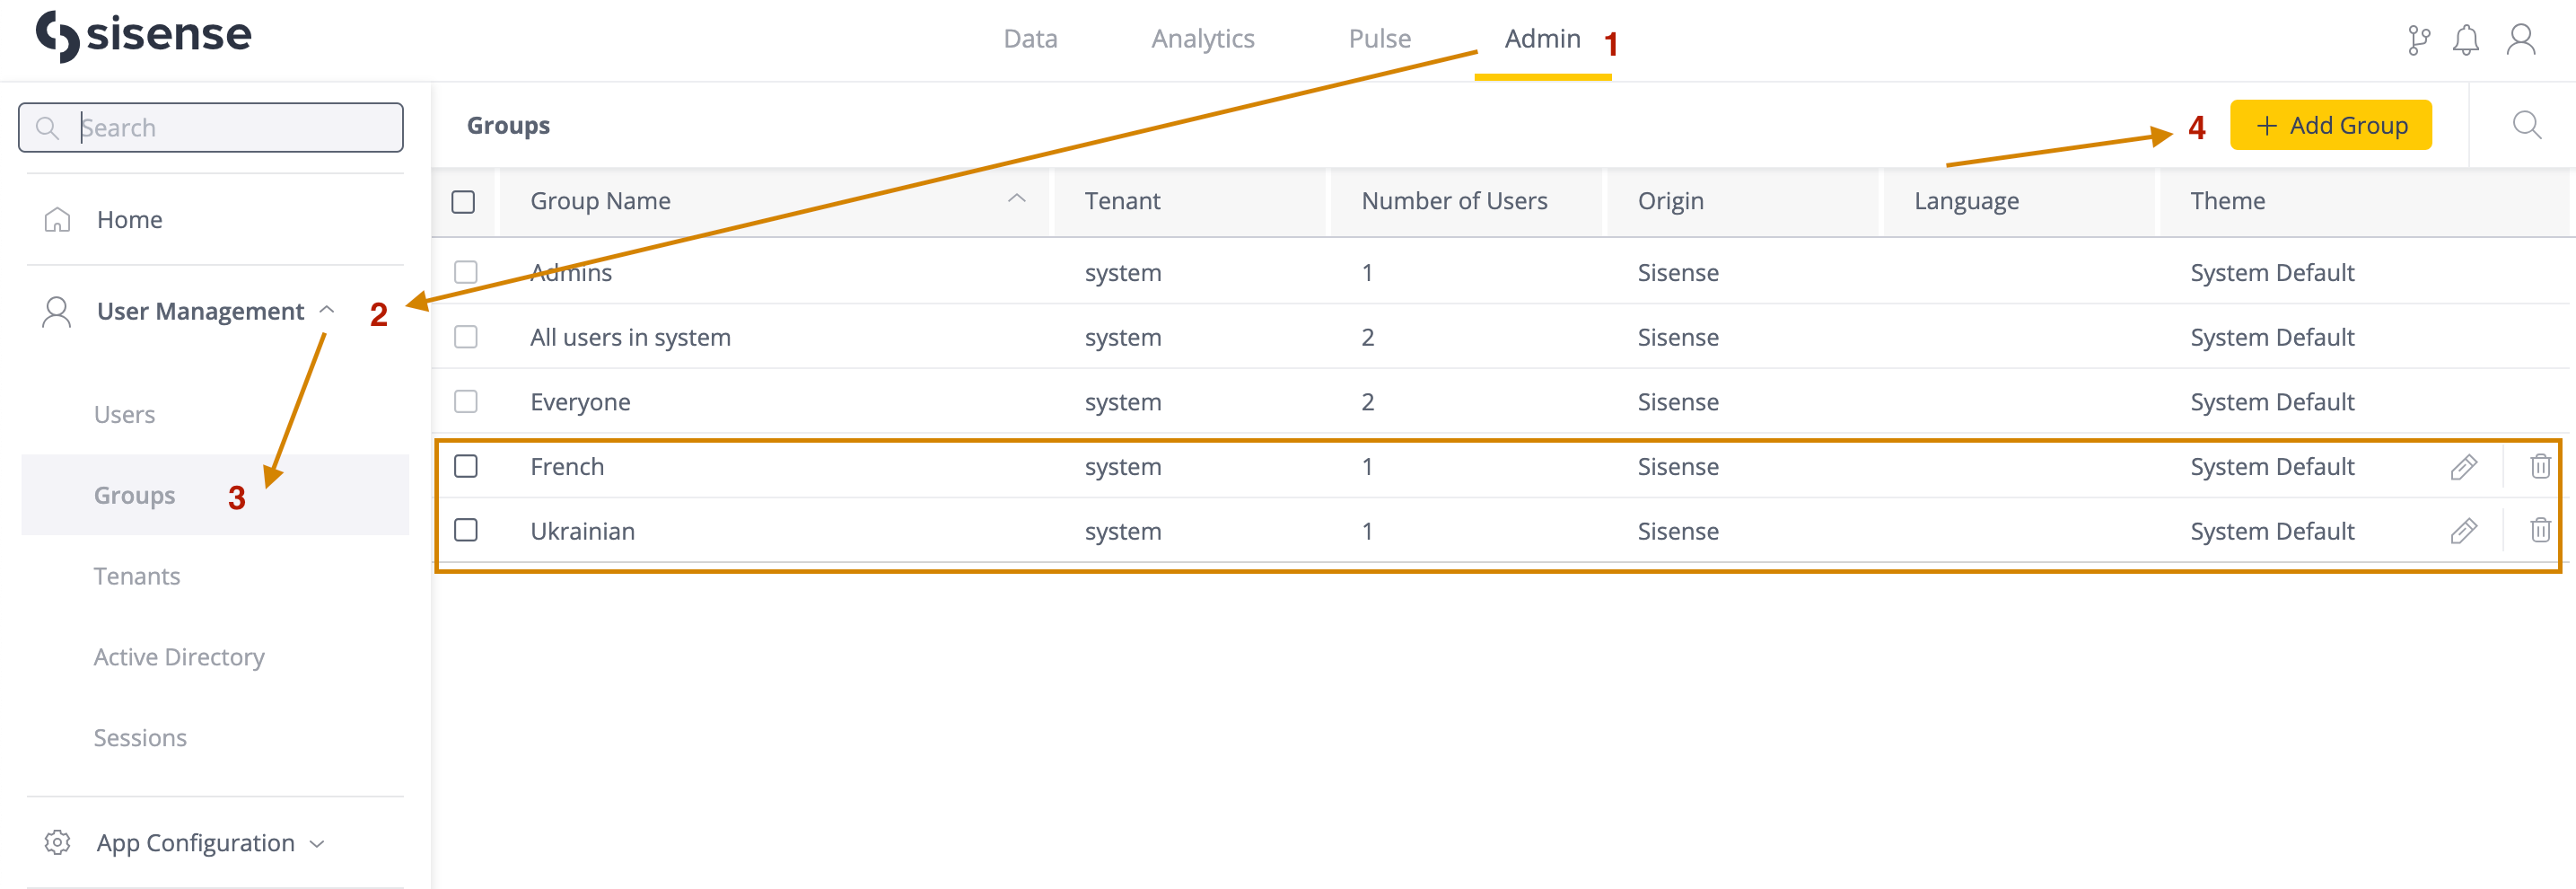Check the French group row checkbox
Image resolution: width=2576 pixels, height=889 pixels.
click(466, 466)
